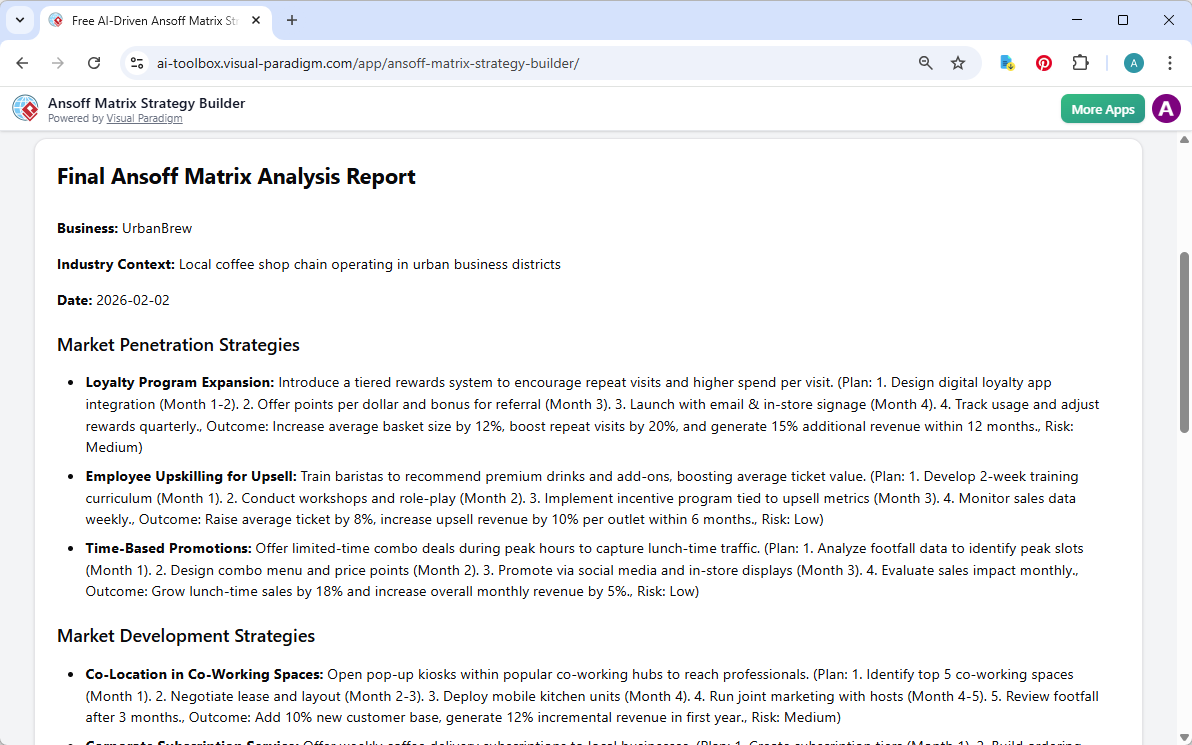Click the forward navigation arrow
The width and height of the screenshot is (1192, 745).
(58, 62)
